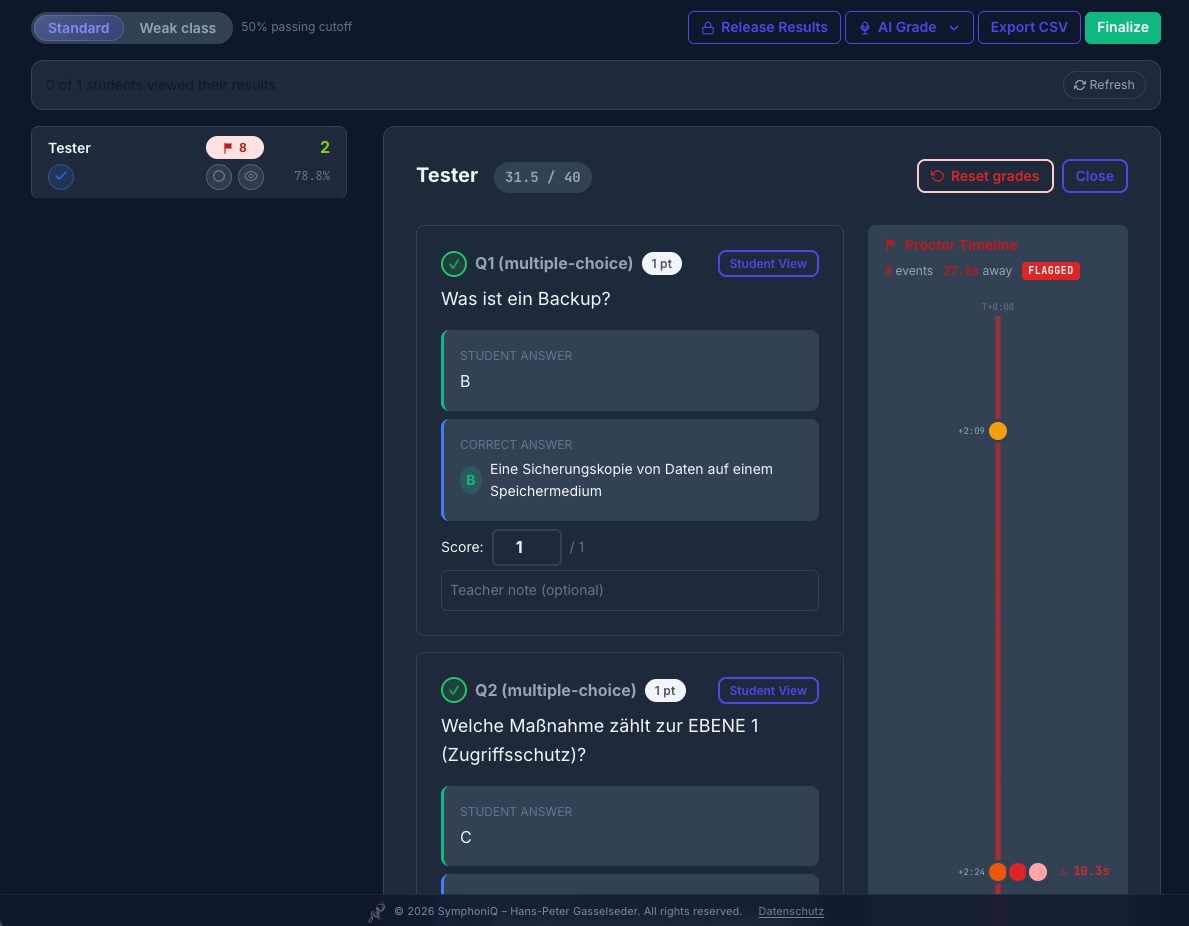The width and height of the screenshot is (1189, 926).
Task: Click the green check icon for Q1
Action: point(453,264)
